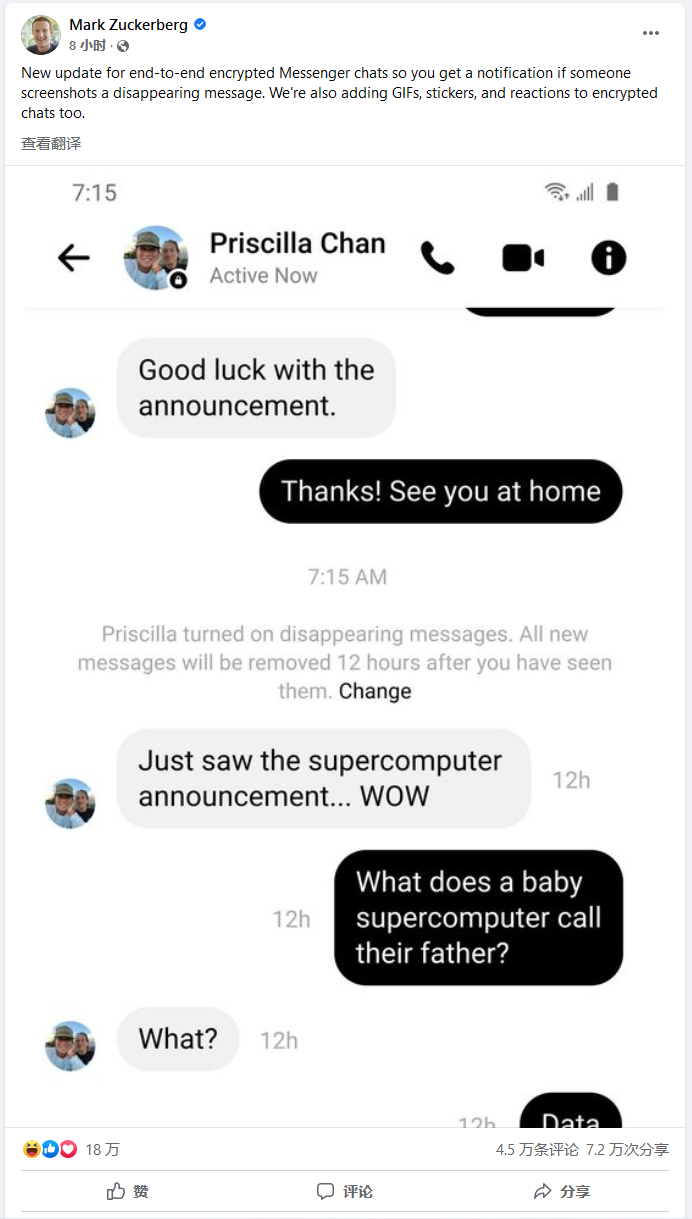Click the blue verified badge icon
The width and height of the screenshot is (692, 1219).
pos(200,25)
